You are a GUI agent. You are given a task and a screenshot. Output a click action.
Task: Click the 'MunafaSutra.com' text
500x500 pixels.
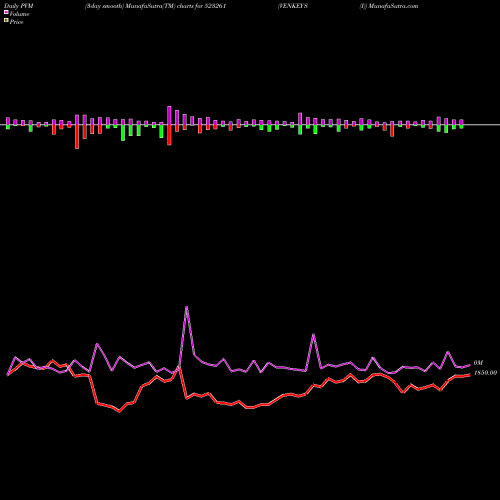[x=393, y=6]
